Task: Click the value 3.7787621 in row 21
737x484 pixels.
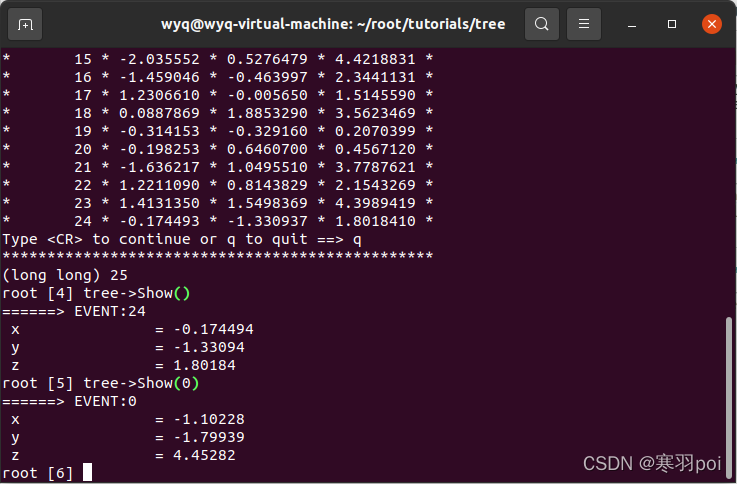Action: 375,167
